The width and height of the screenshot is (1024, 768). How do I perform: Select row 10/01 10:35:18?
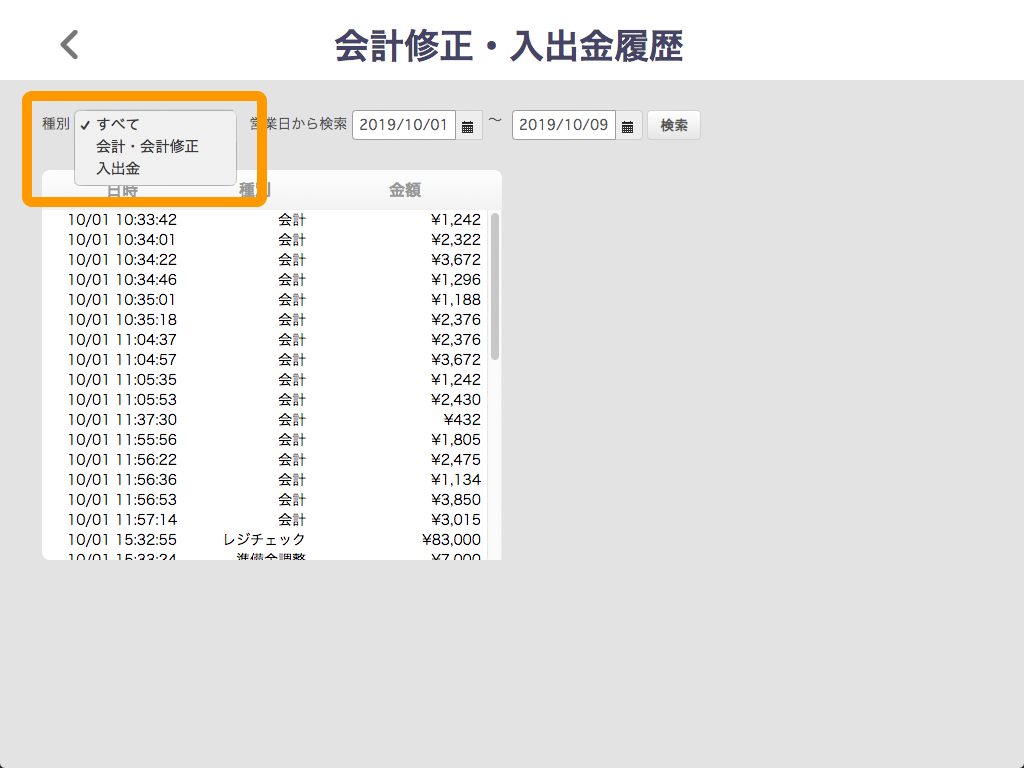pos(264,320)
